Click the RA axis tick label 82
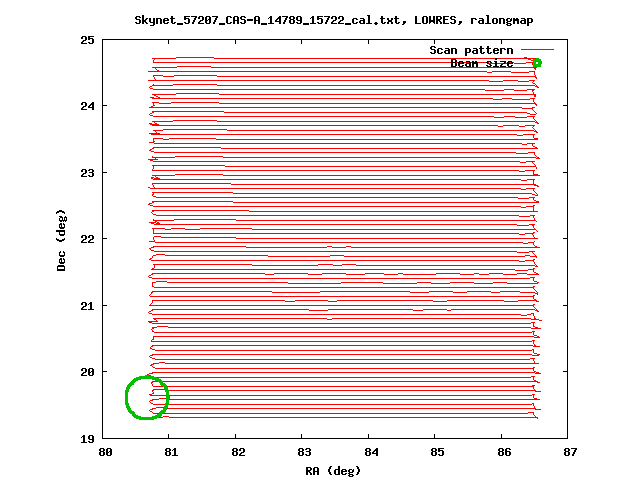 (238, 452)
